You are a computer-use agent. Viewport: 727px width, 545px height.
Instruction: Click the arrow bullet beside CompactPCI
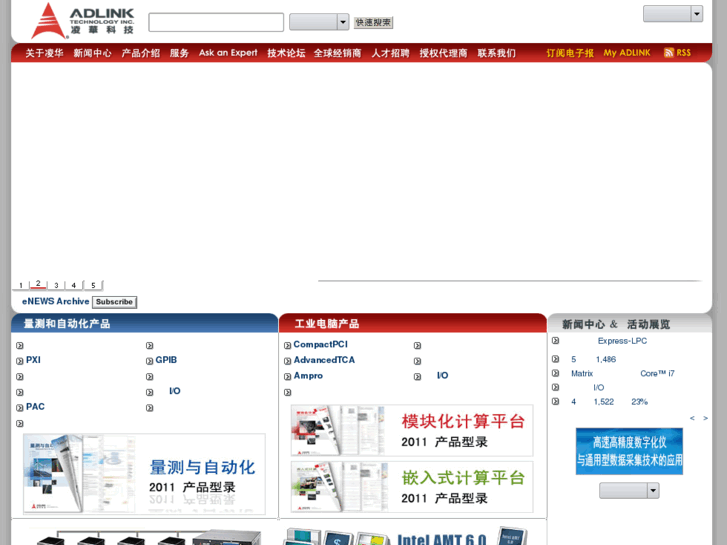click(x=287, y=346)
